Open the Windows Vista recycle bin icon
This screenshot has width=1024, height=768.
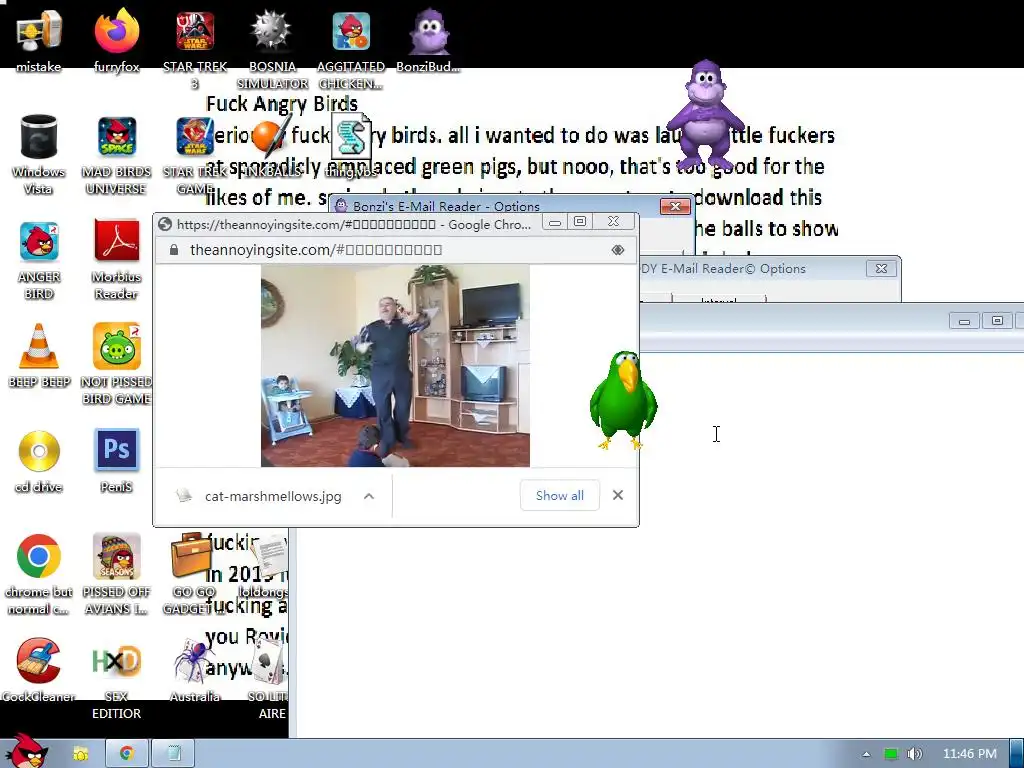point(39,136)
